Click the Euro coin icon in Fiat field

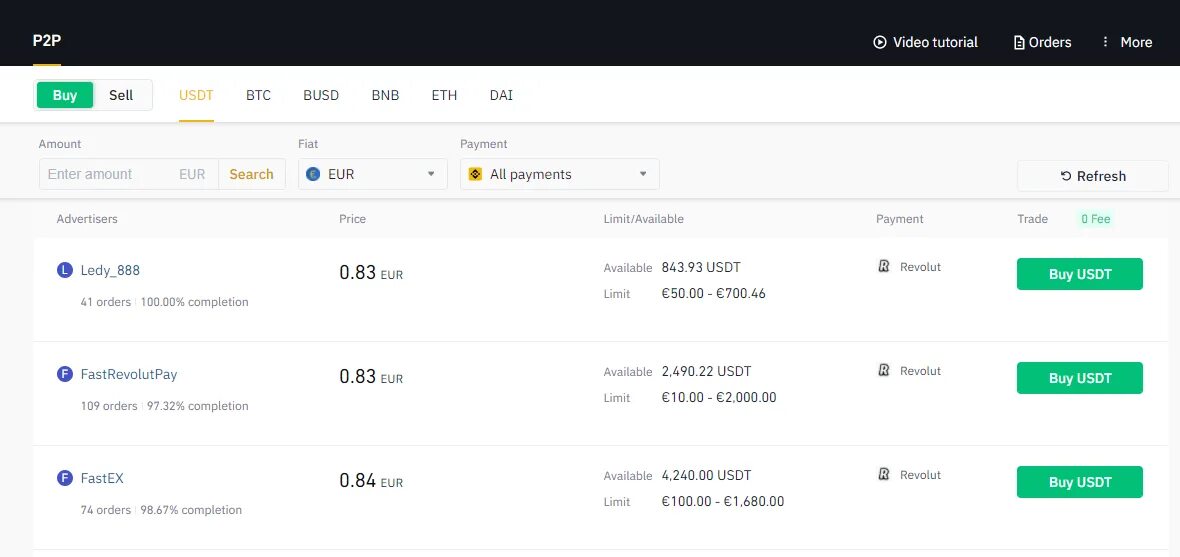313,174
